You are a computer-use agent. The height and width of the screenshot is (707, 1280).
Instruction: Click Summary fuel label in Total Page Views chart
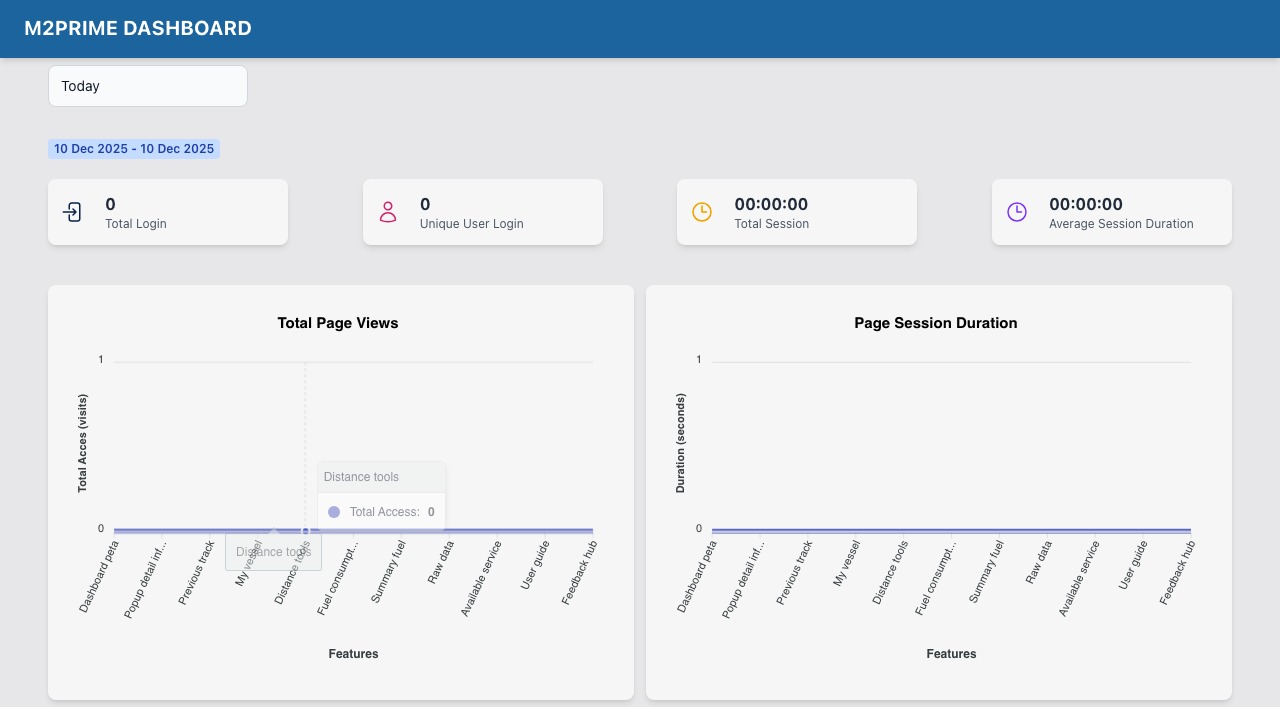click(x=388, y=571)
